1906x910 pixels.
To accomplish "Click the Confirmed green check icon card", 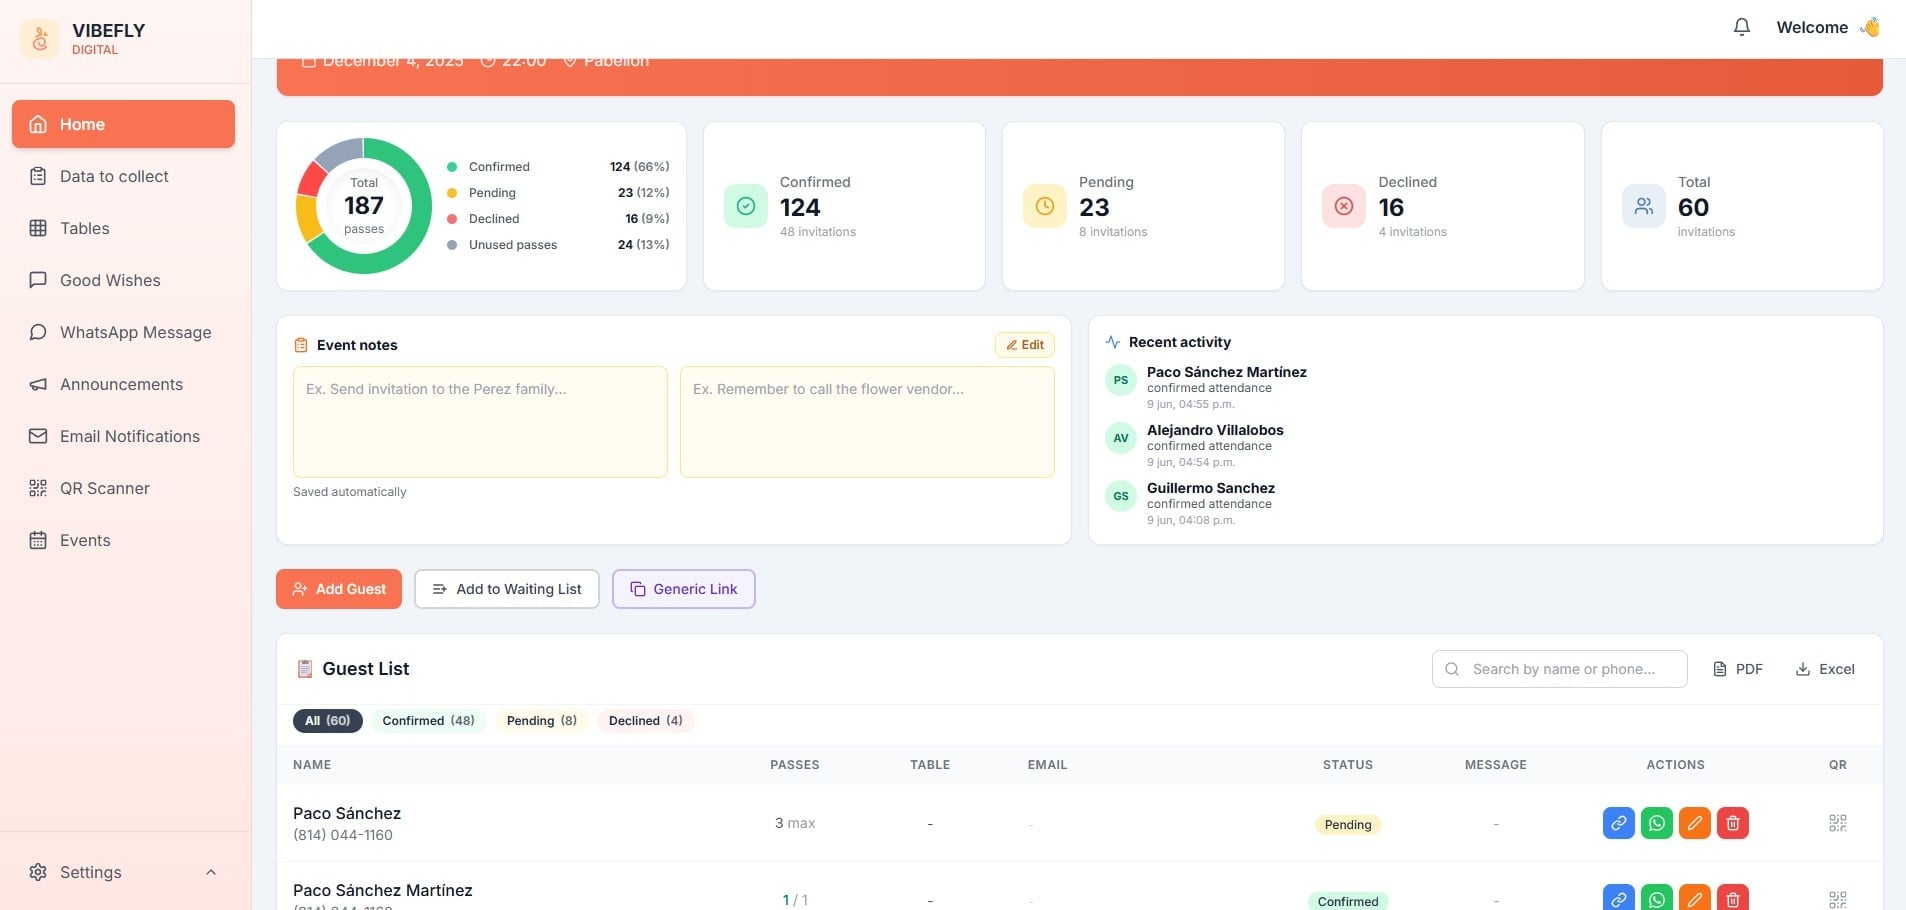I will 745,206.
